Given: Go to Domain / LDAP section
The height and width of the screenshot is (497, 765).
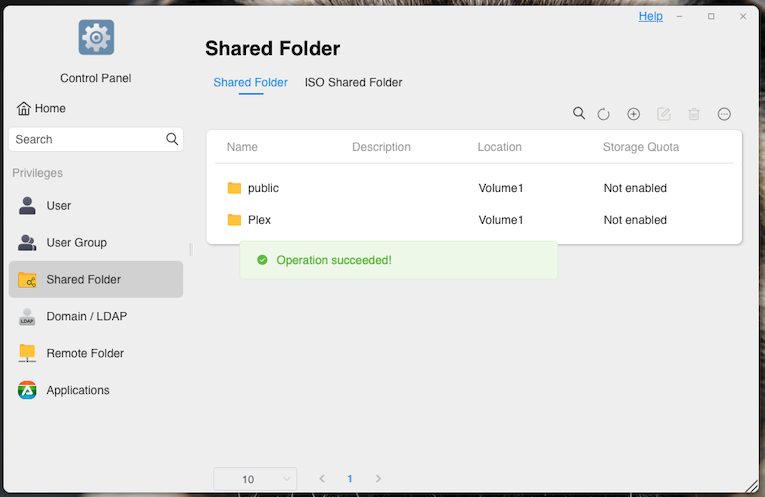Looking at the screenshot, I should coord(96,317).
